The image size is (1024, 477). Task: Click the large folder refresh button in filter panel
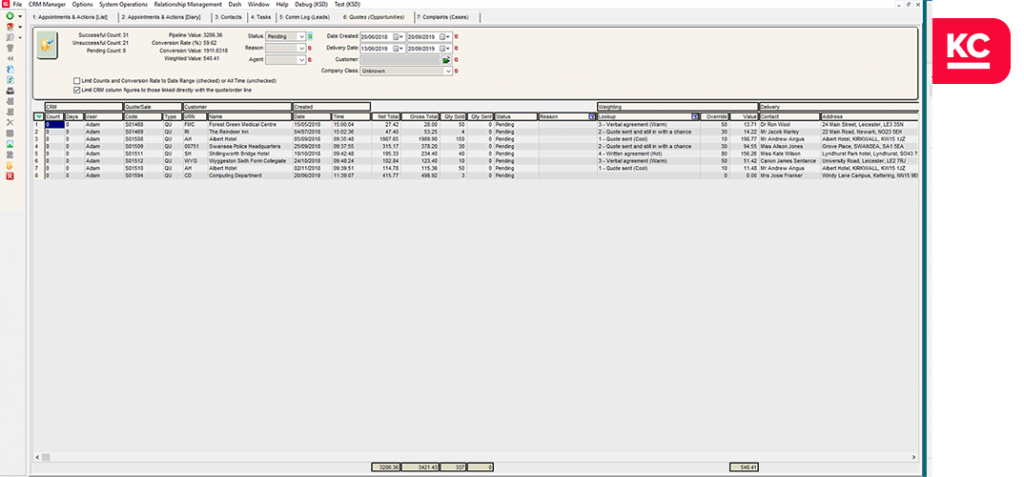point(47,45)
